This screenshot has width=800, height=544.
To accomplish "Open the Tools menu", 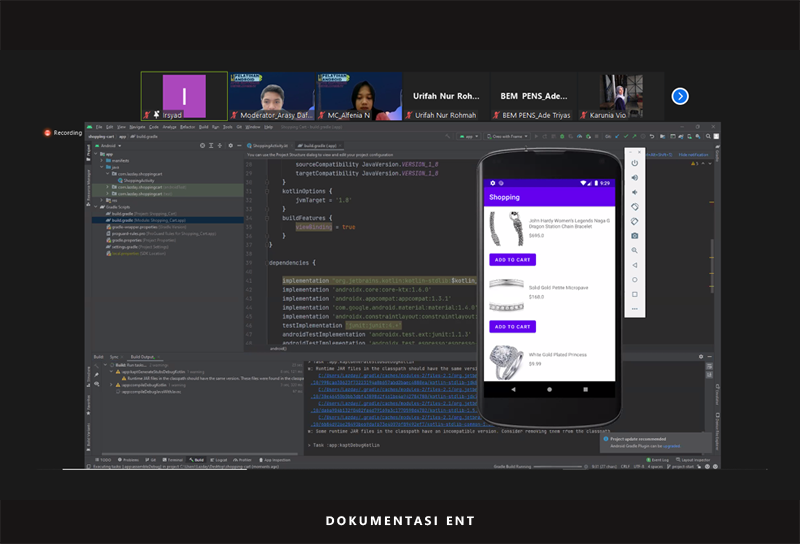I will point(228,127).
